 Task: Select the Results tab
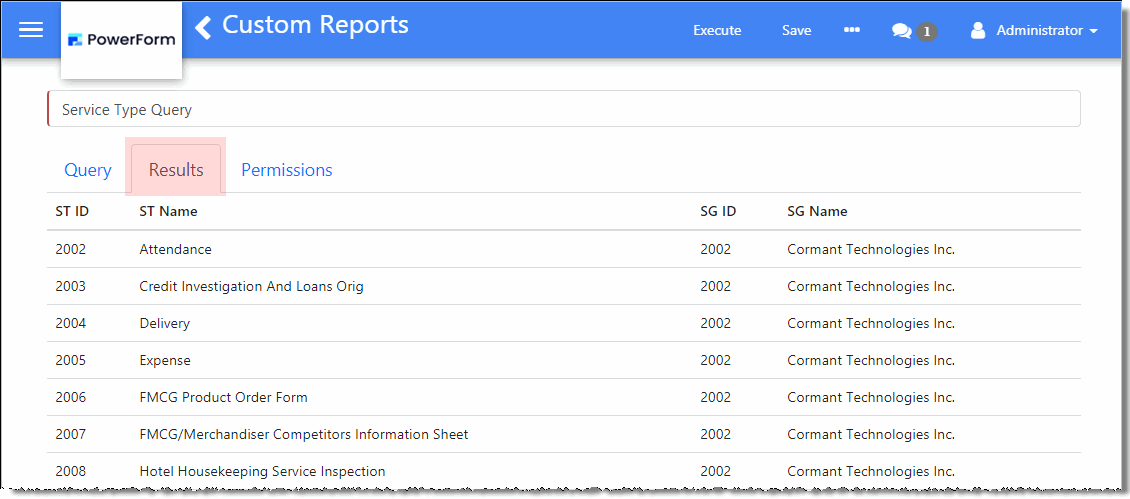[176, 170]
